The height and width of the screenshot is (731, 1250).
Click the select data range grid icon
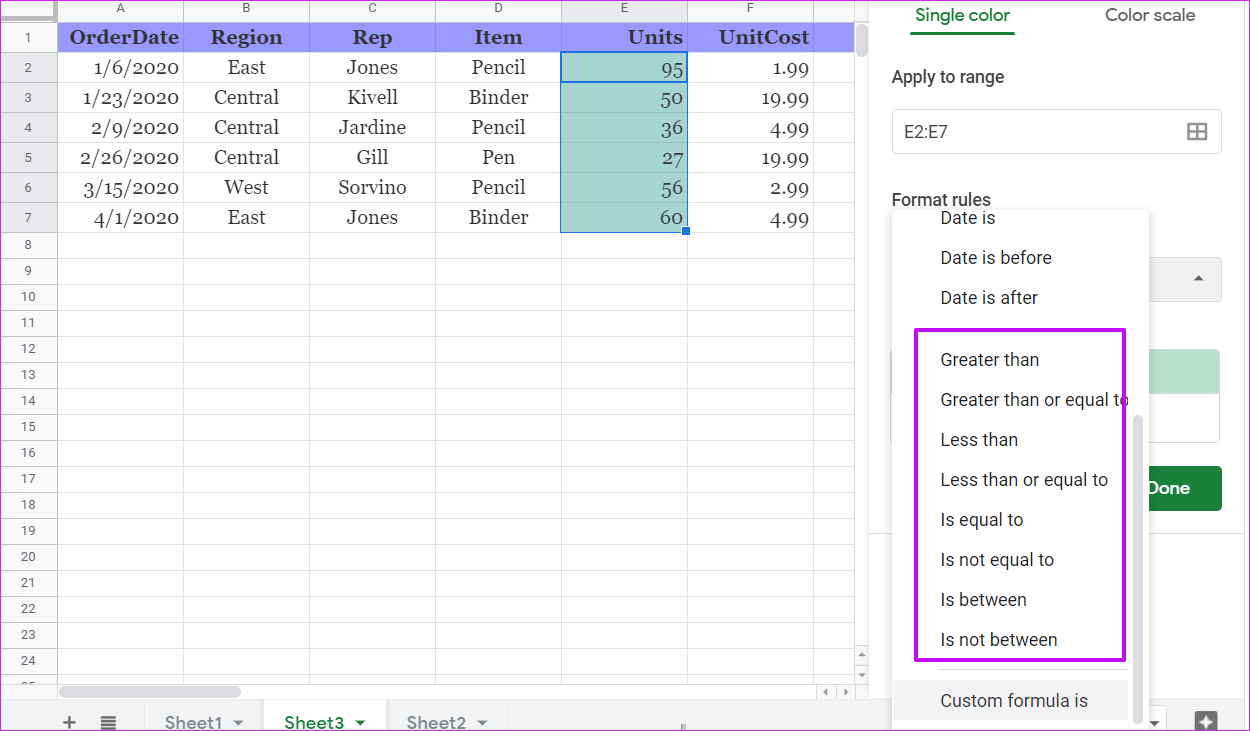click(1196, 132)
